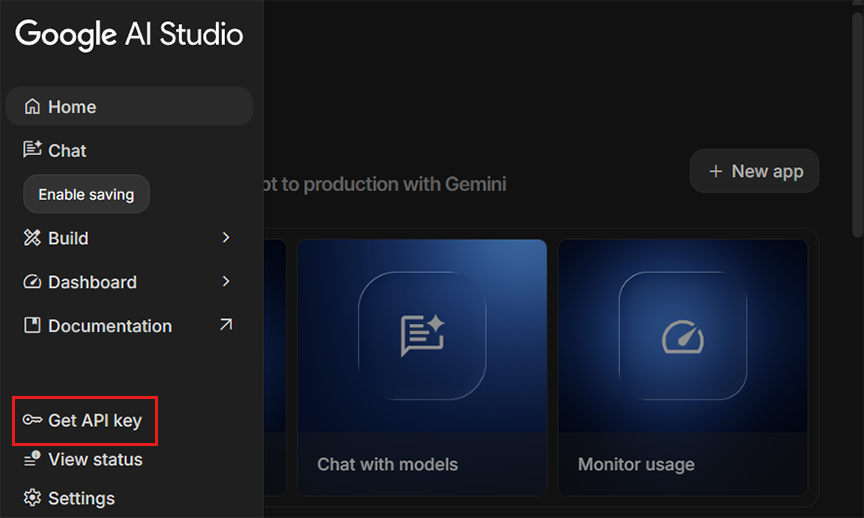Click the speedometer icon on Monitor usage card
Screen dimensions: 864x518
(683, 336)
